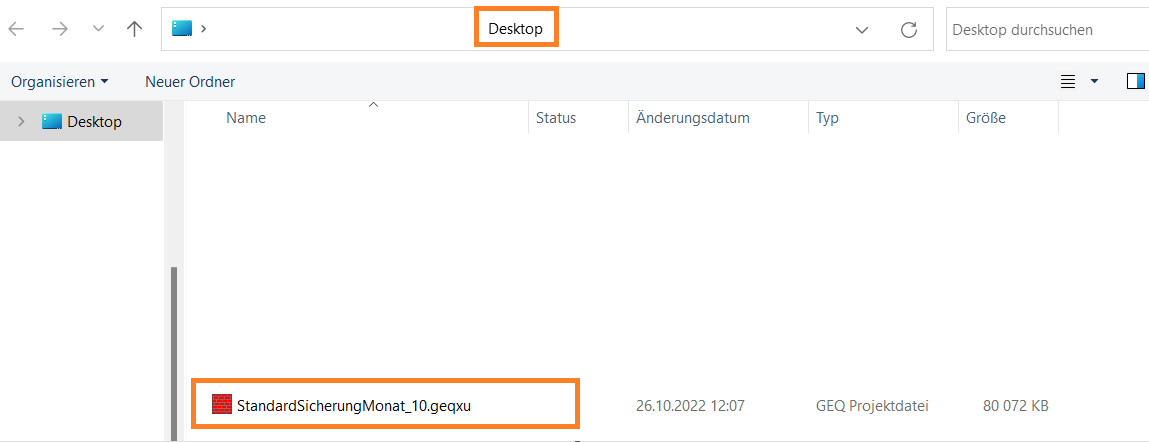The width and height of the screenshot is (1149, 442).
Task: Click the back navigation arrow
Action: click(x=17, y=30)
